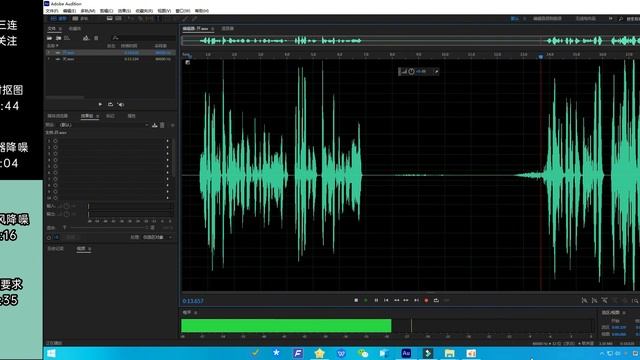This screenshot has height=360, width=640.
Task: Click the import file icon in Files panel
Action: (58, 38)
